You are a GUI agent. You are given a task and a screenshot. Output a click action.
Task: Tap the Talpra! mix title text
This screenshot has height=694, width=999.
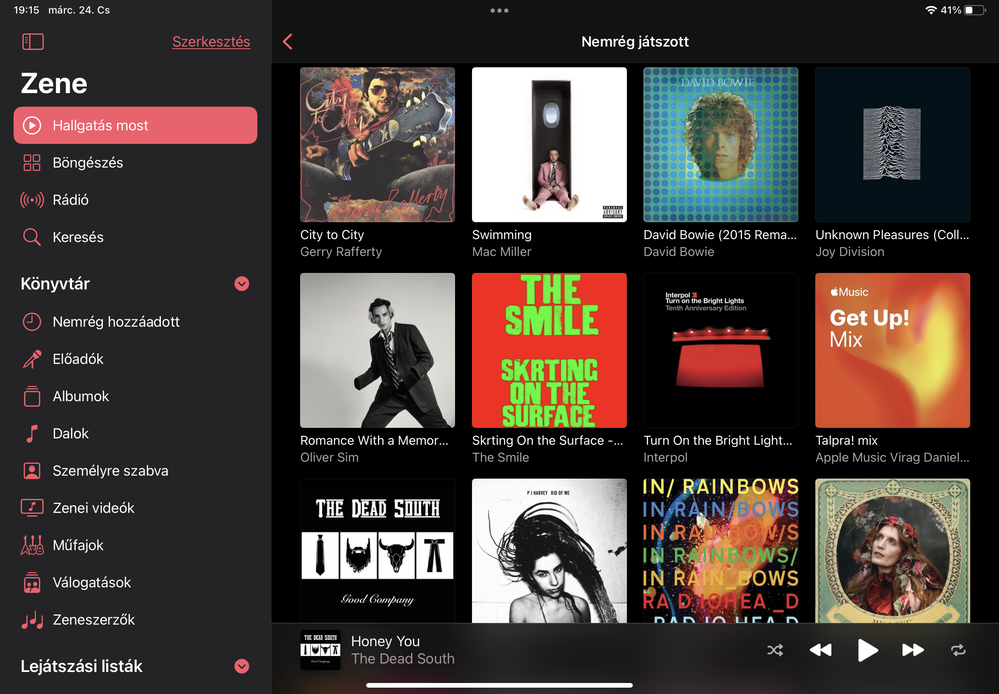pyautogui.click(x=847, y=440)
